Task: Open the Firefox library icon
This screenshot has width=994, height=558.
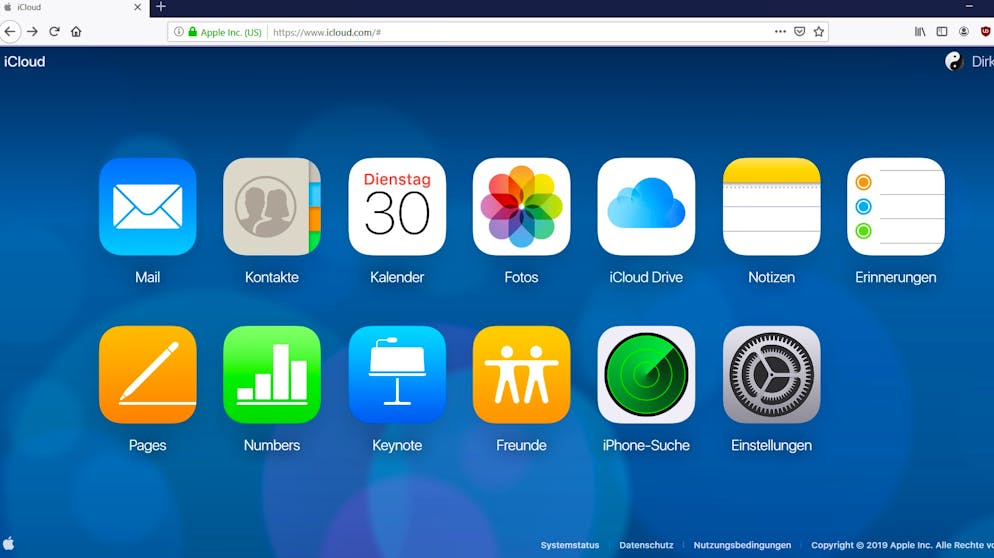Action: coord(920,32)
